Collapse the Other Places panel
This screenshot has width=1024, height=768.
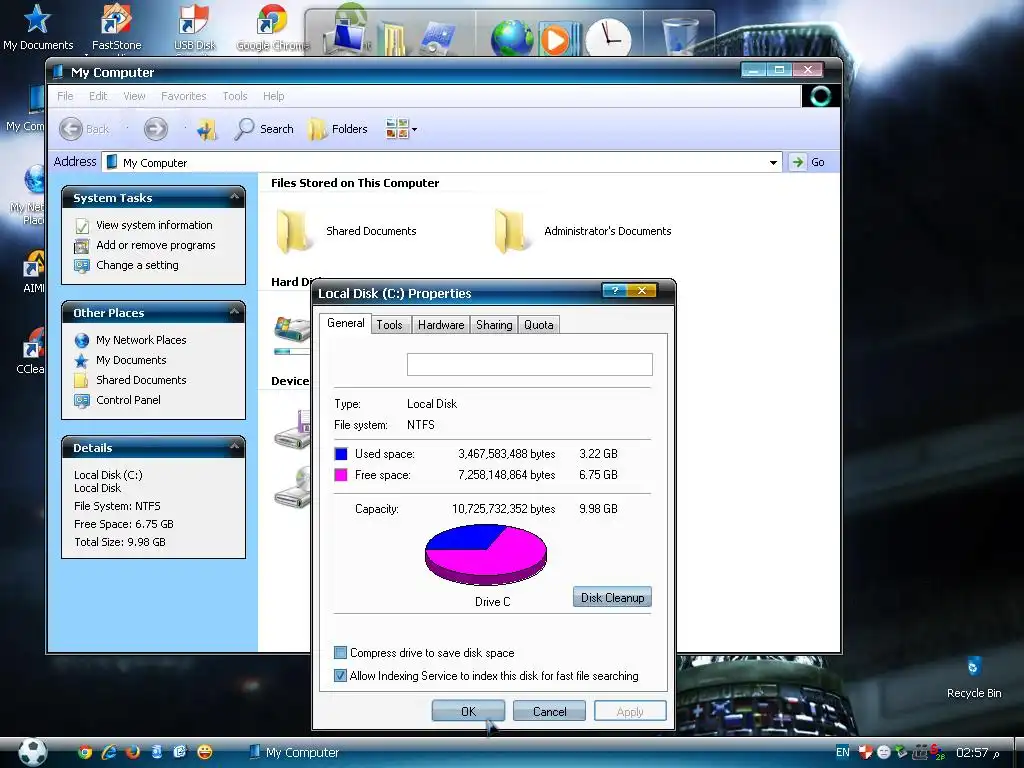pyautogui.click(x=234, y=312)
